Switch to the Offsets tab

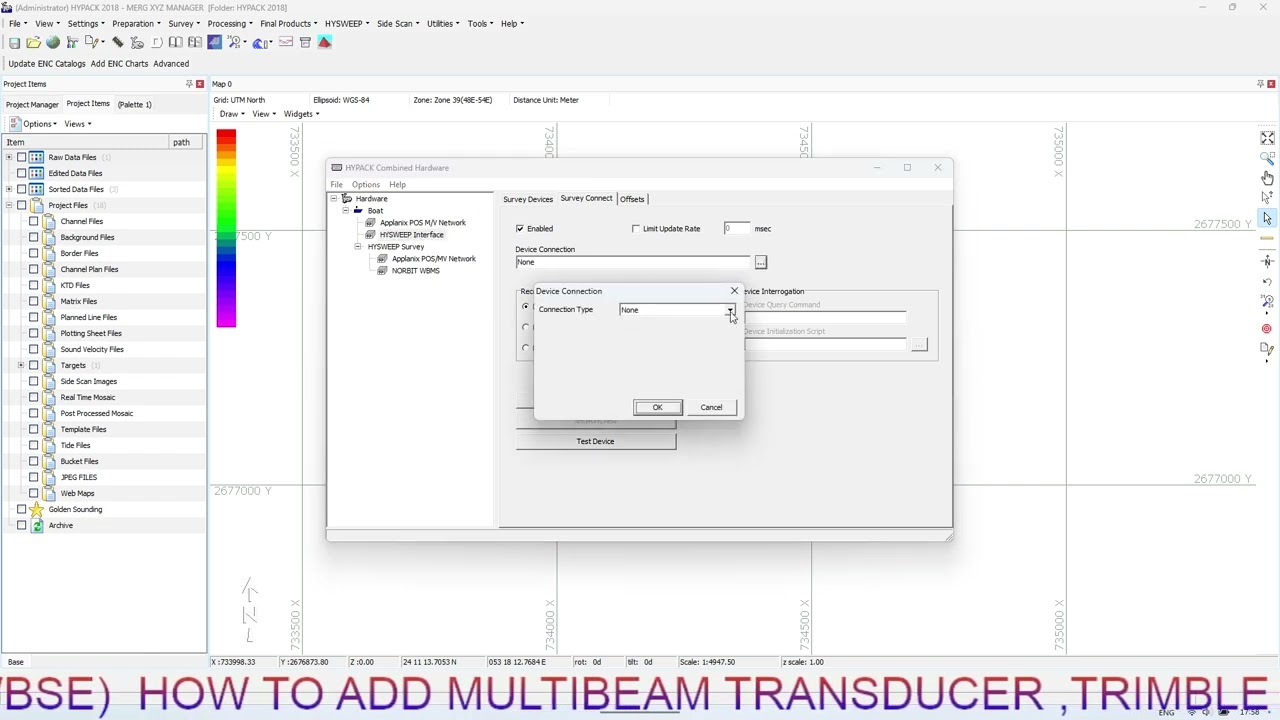[632, 199]
